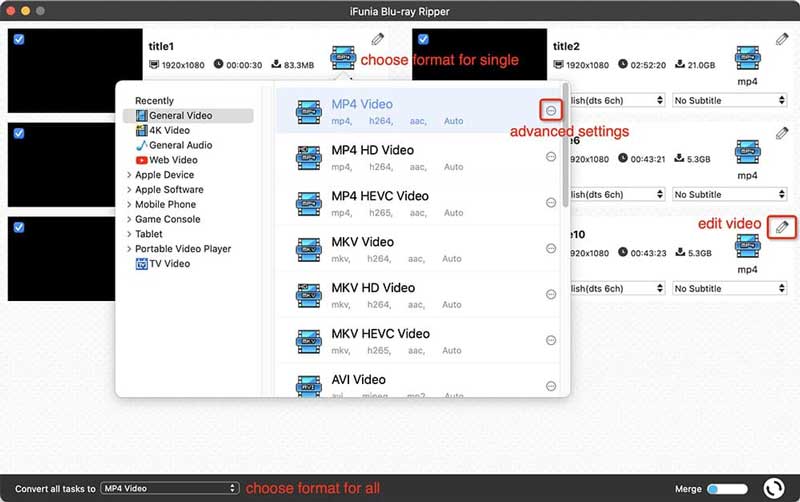The height and width of the screenshot is (502, 800).
Task: Choose MKV Video format
Action: 362,242
